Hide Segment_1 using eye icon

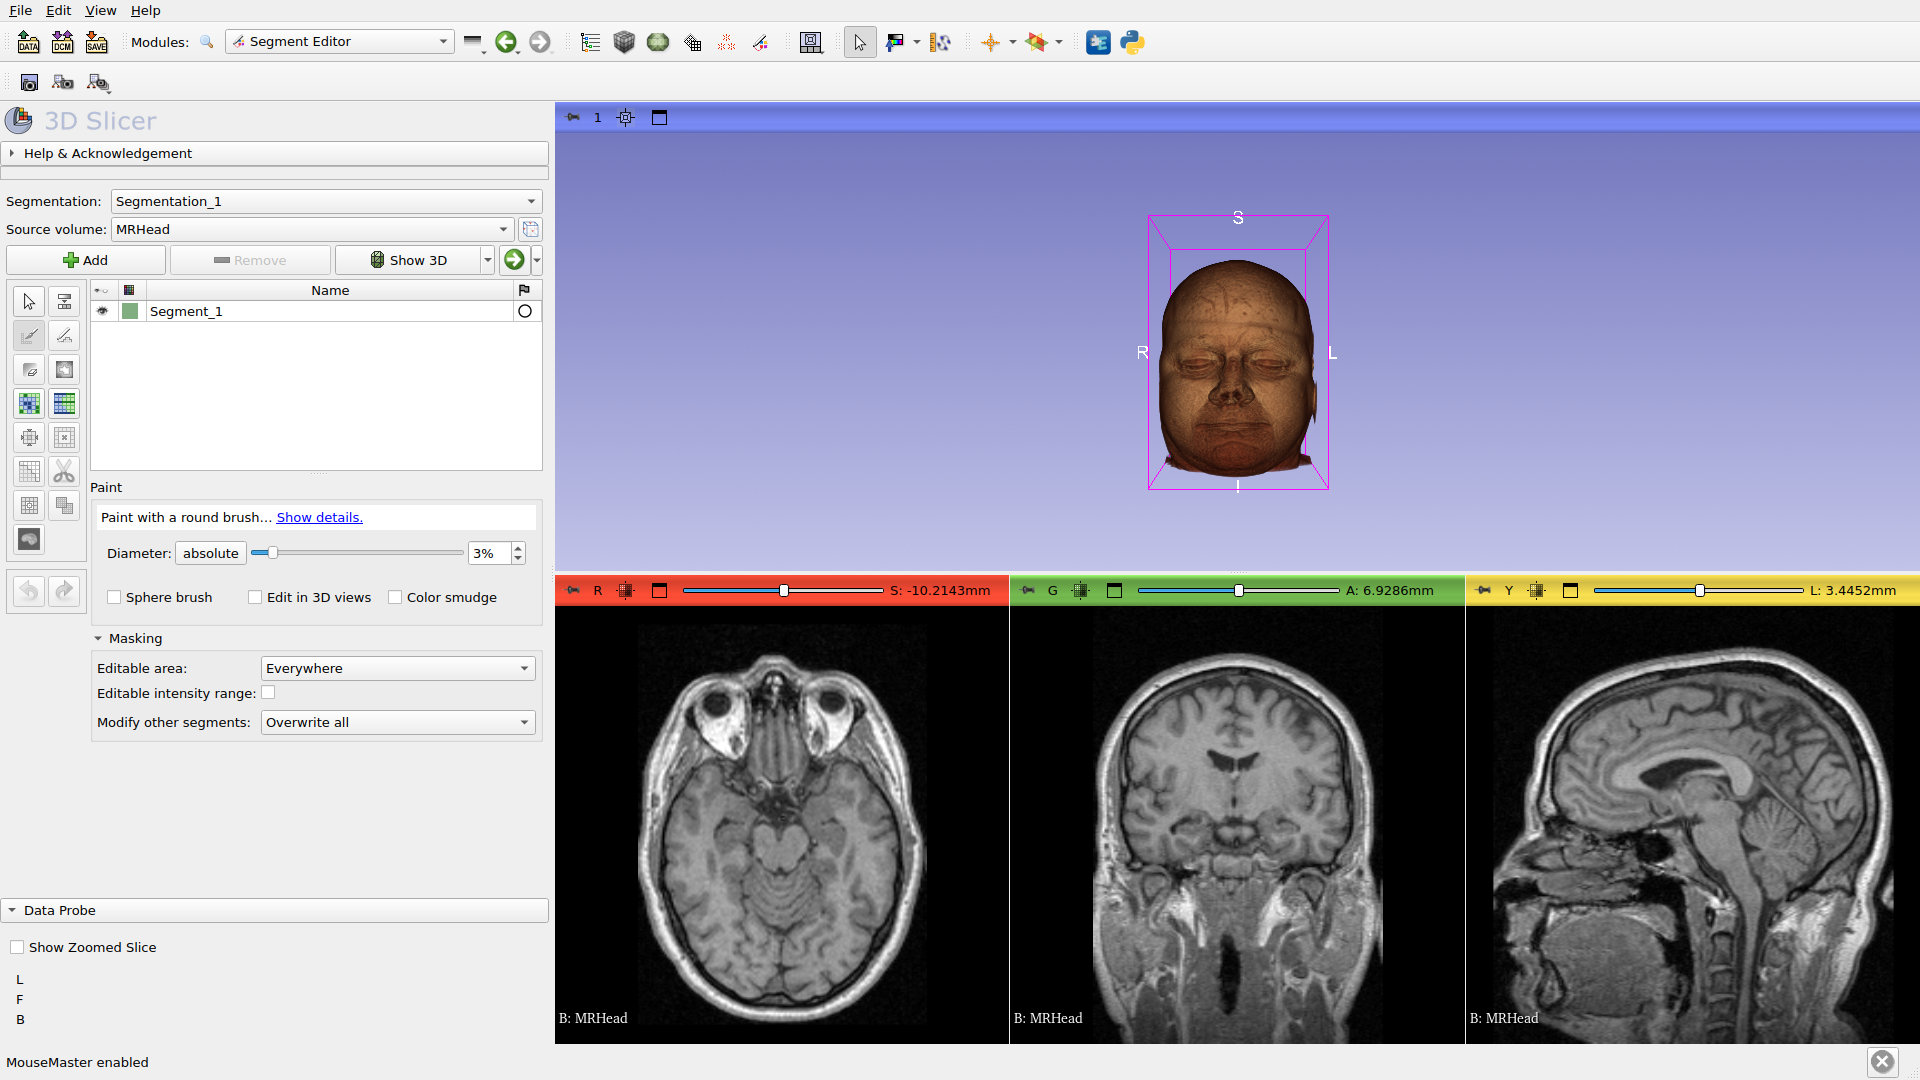click(x=102, y=311)
